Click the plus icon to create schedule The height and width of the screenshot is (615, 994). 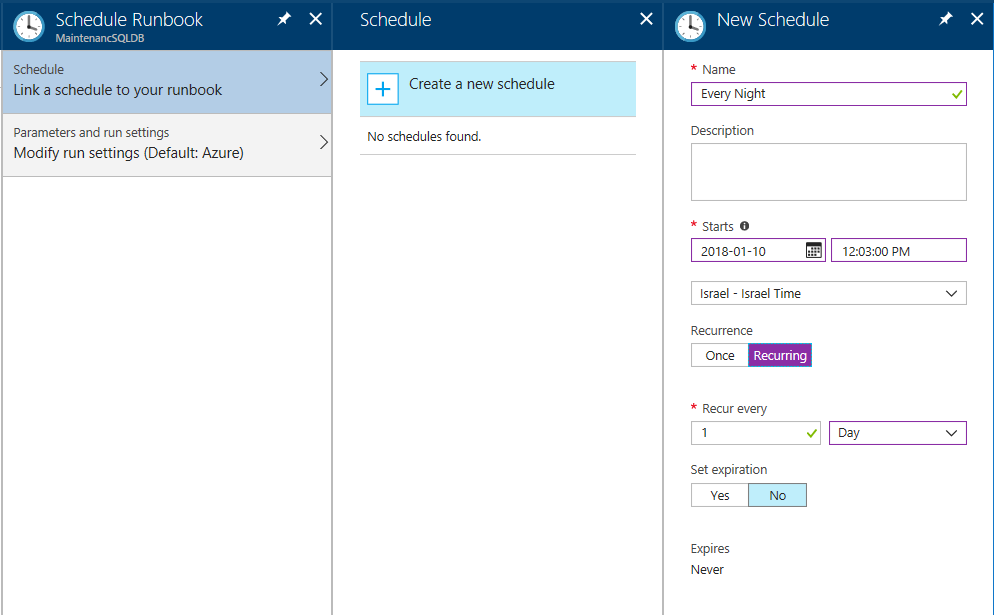pos(383,89)
